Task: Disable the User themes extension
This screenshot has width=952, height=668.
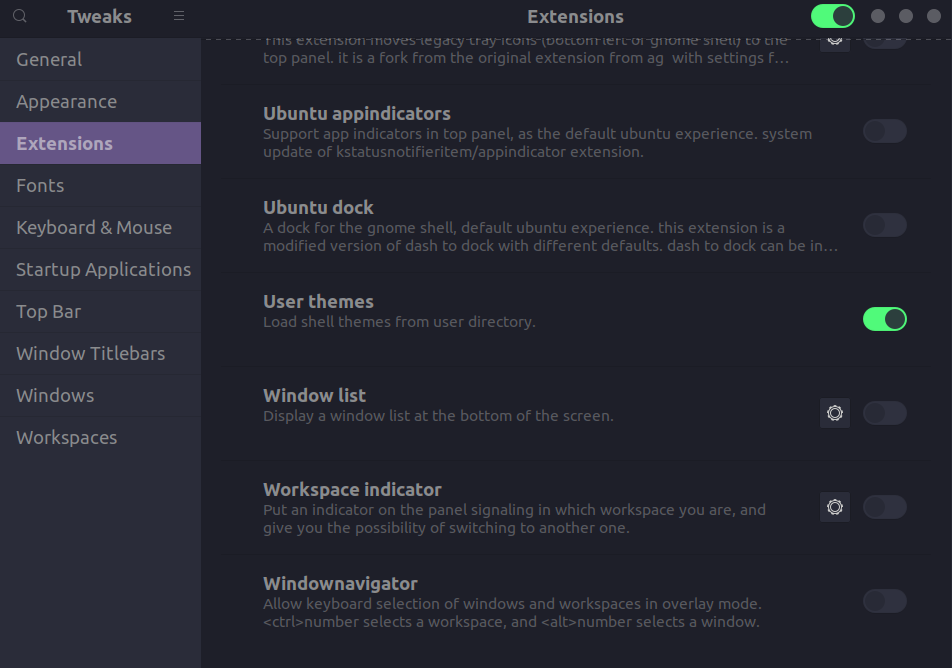Action: (884, 318)
